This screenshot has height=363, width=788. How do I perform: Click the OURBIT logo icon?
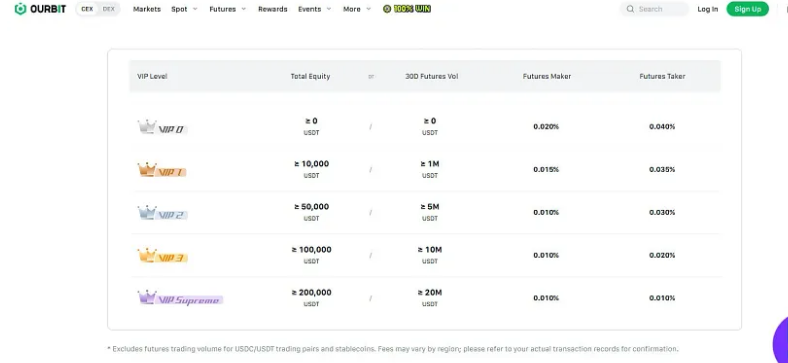click(20, 9)
